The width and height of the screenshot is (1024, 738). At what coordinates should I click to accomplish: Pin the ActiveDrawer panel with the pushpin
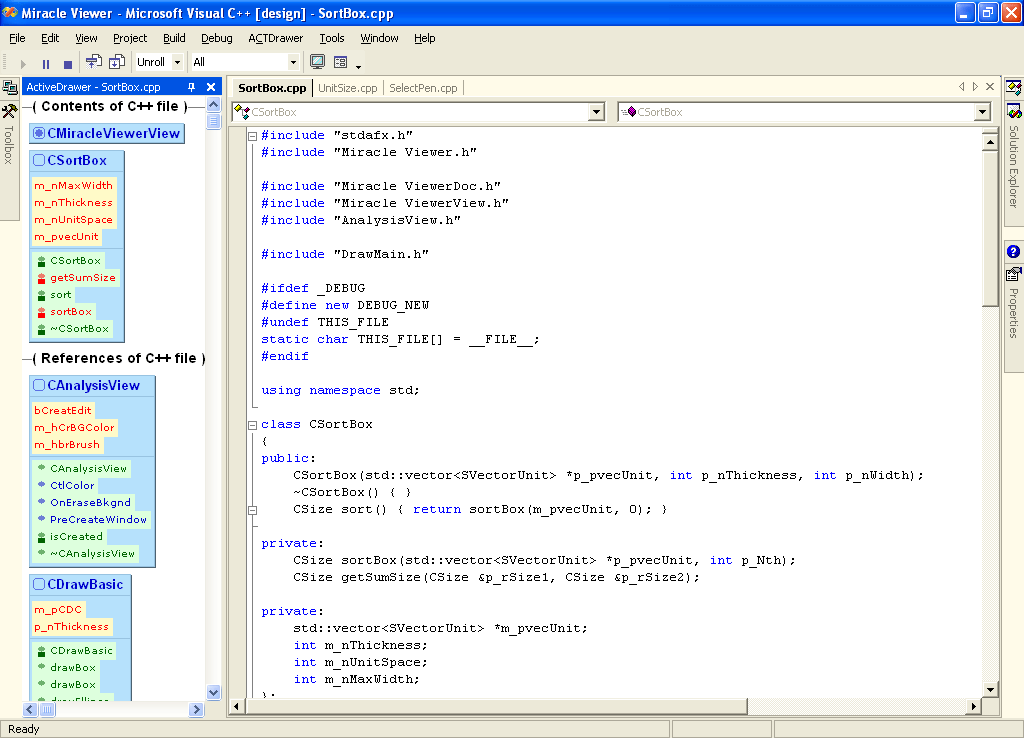pyautogui.click(x=191, y=87)
